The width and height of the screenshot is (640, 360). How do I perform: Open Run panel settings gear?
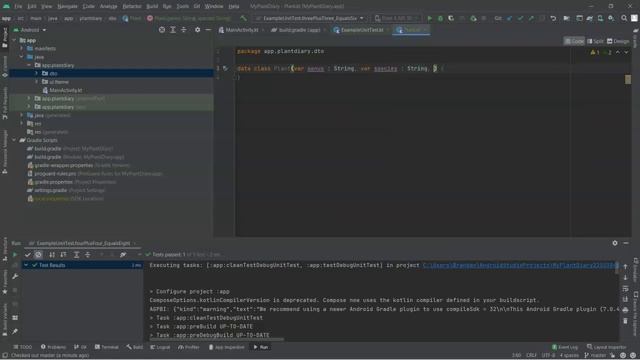tap(615, 243)
